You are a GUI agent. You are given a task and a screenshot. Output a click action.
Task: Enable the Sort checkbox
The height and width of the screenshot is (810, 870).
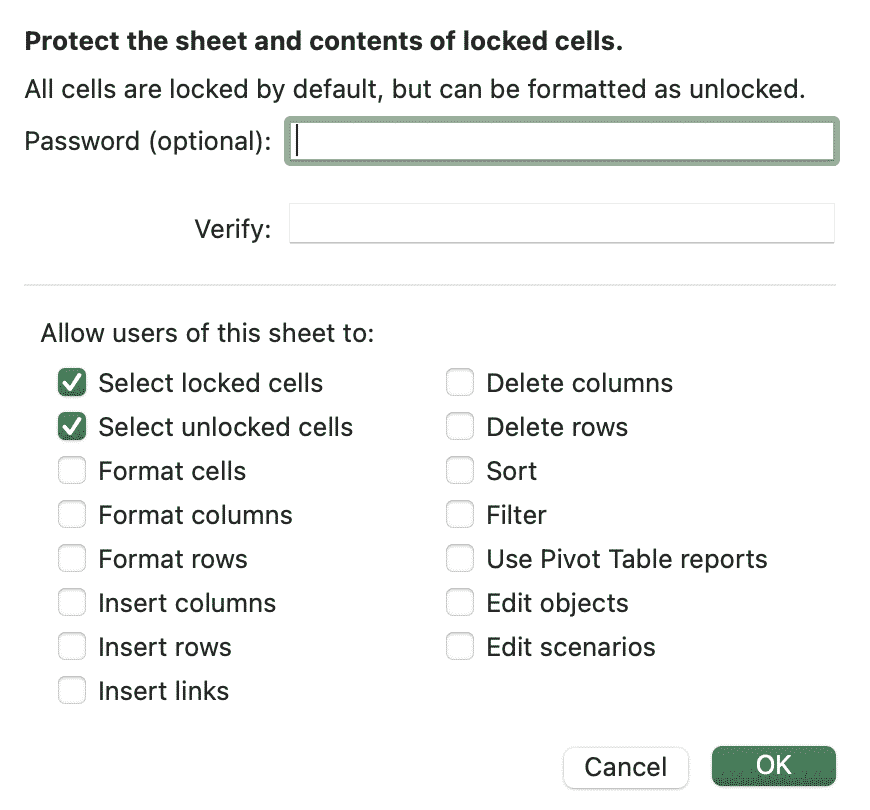pyautogui.click(x=460, y=471)
